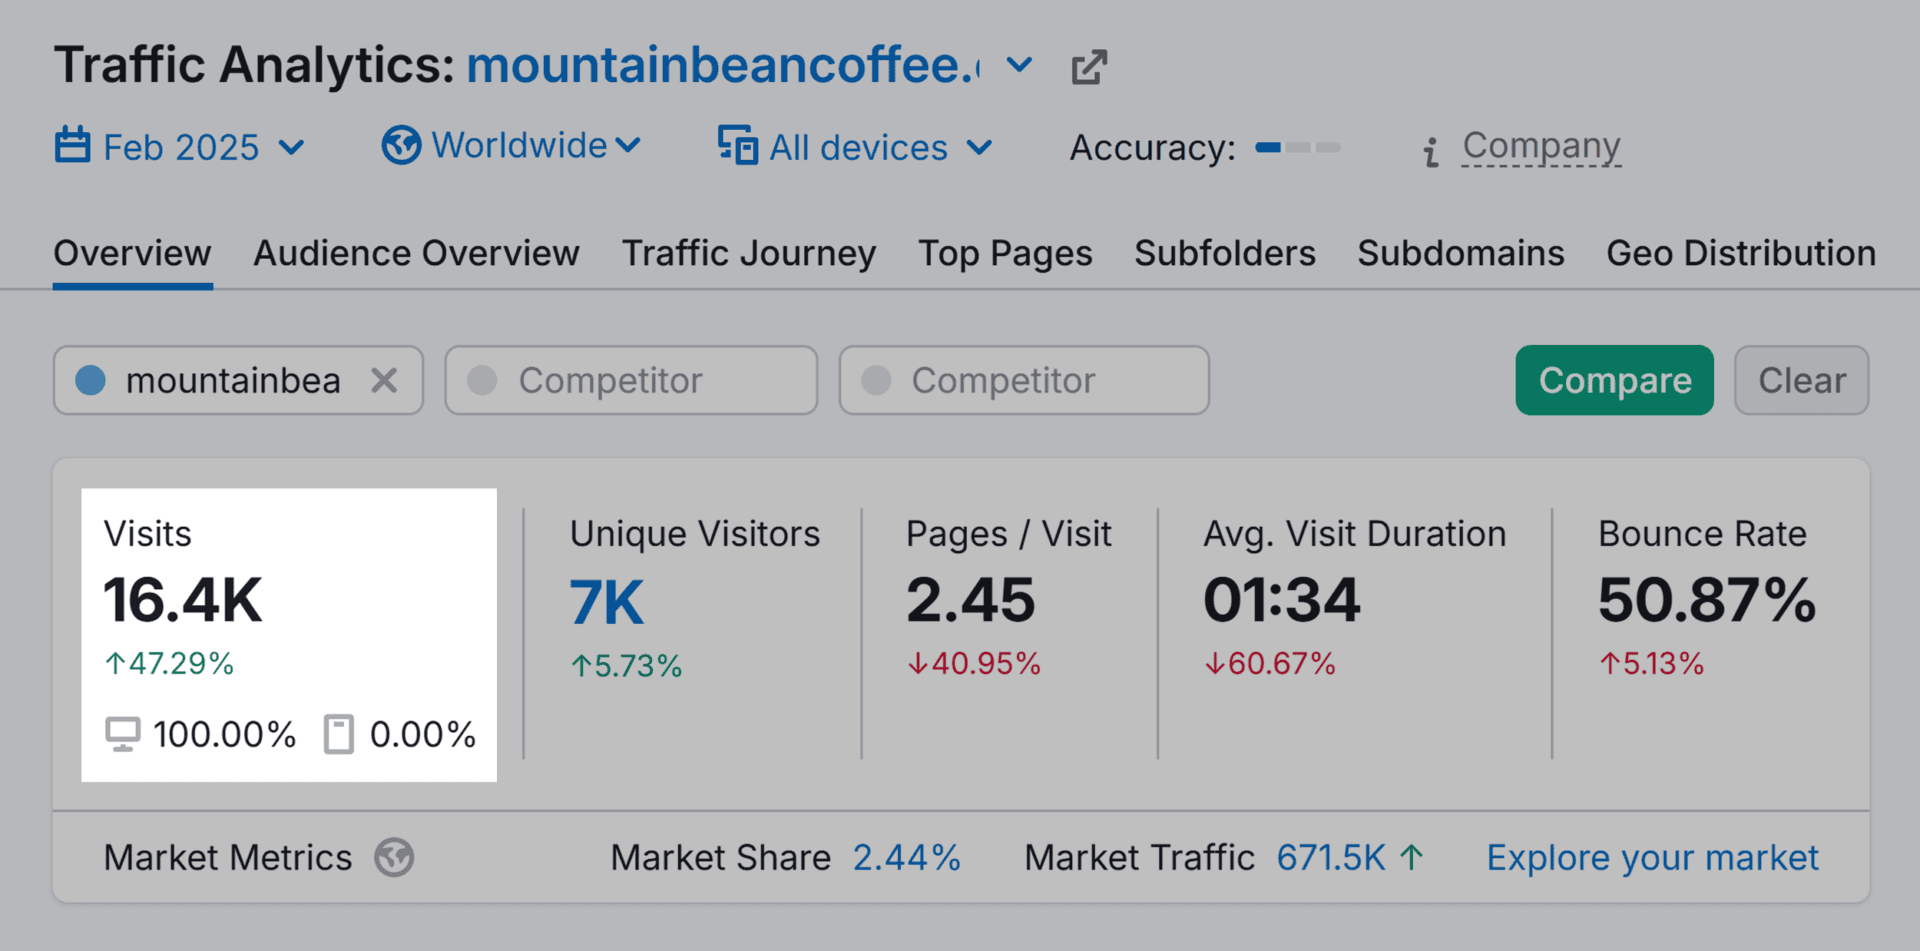Expand the domain name dropdown chevron
Viewport: 1920px width, 951px height.
tap(1019, 66)
